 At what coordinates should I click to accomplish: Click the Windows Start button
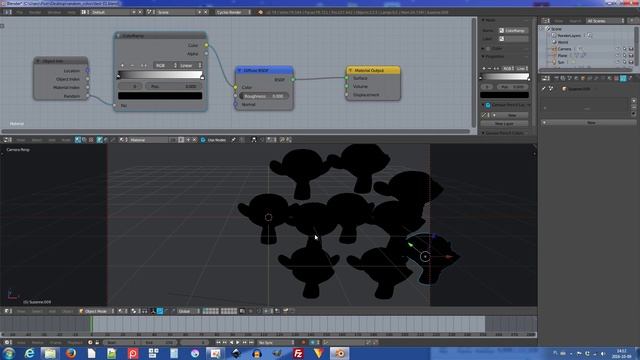(x=9, y=353)
